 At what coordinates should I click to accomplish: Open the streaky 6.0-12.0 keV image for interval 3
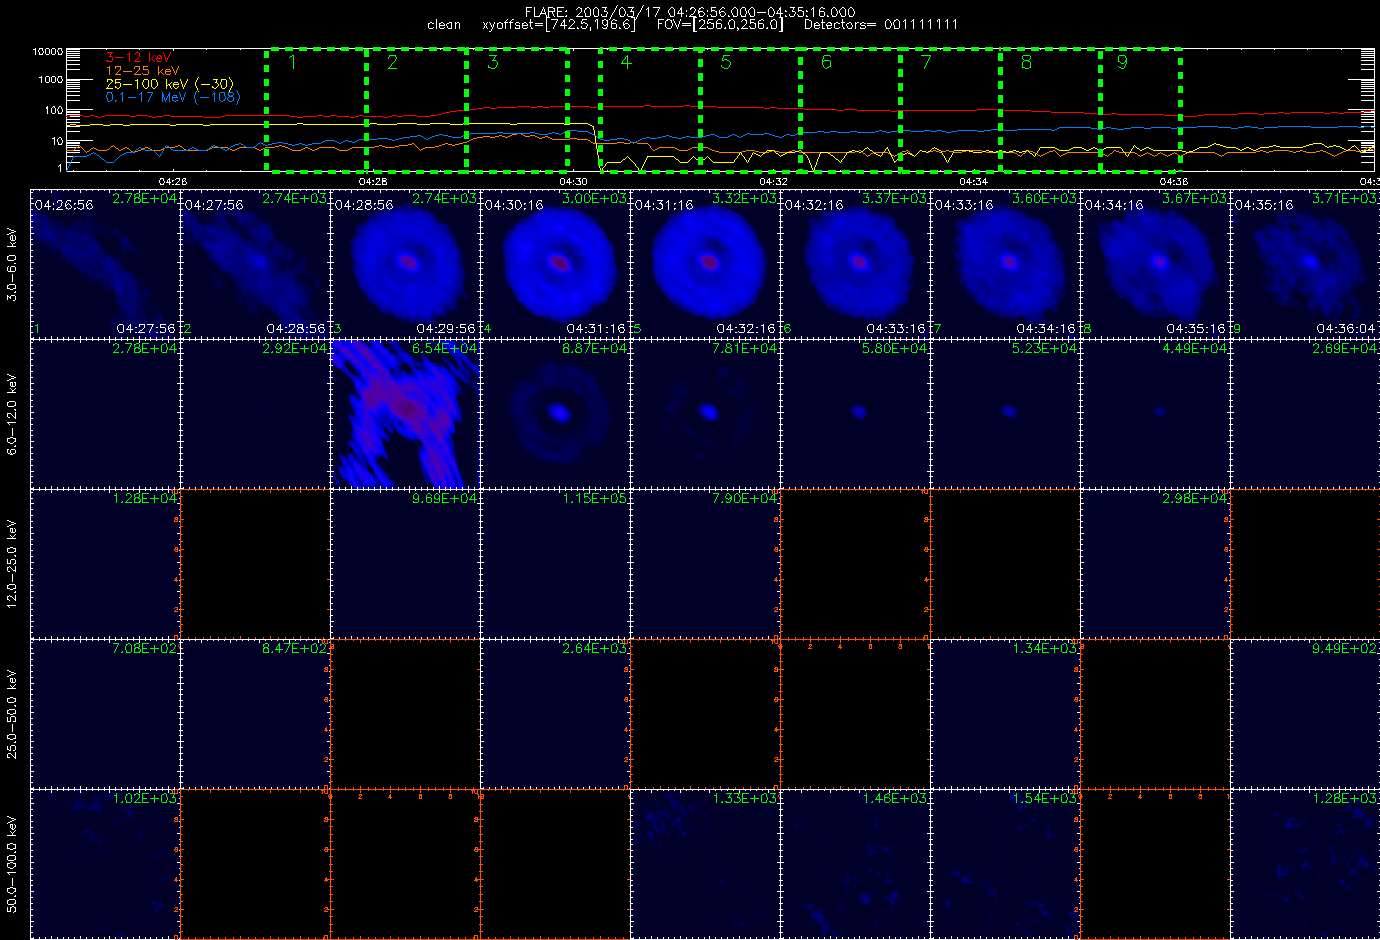(405, 414)
